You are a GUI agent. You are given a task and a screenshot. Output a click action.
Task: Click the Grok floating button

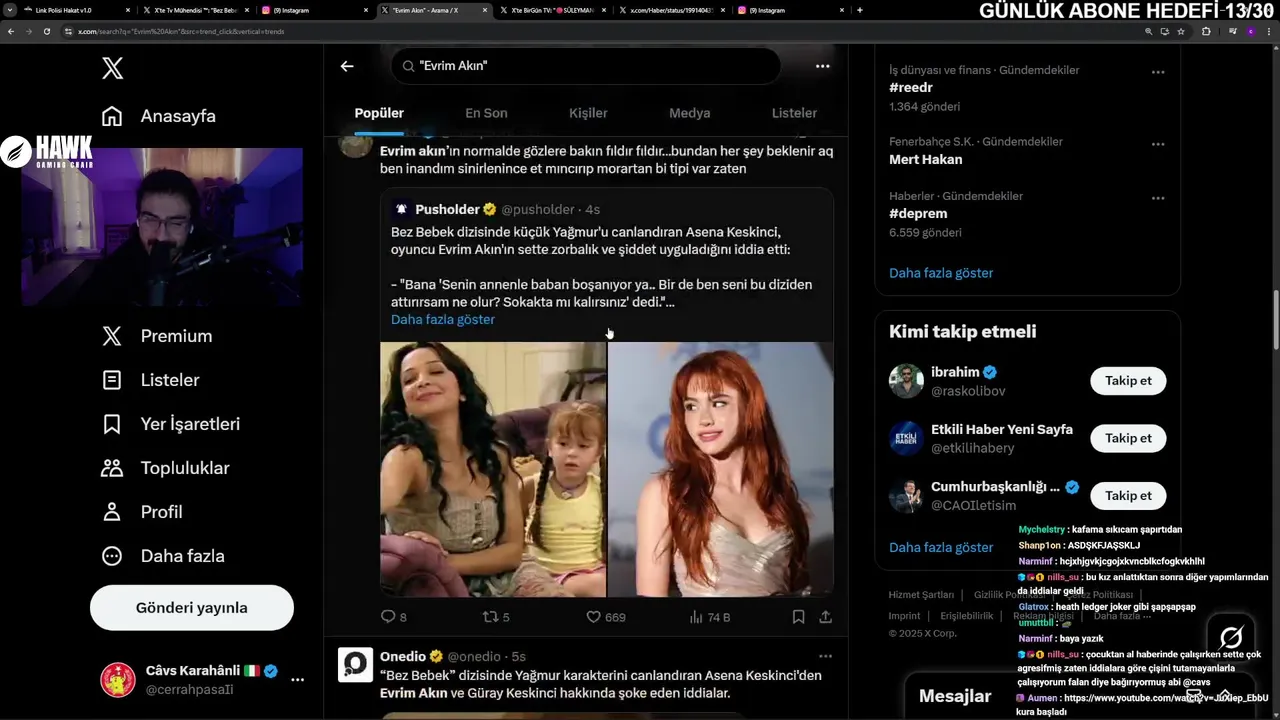tap(1231, 637)
